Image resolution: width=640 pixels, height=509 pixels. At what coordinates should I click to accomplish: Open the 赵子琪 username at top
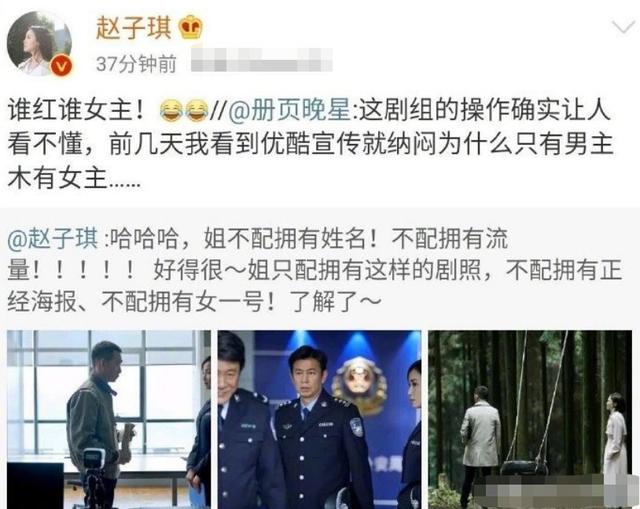[x=134, y=27]
